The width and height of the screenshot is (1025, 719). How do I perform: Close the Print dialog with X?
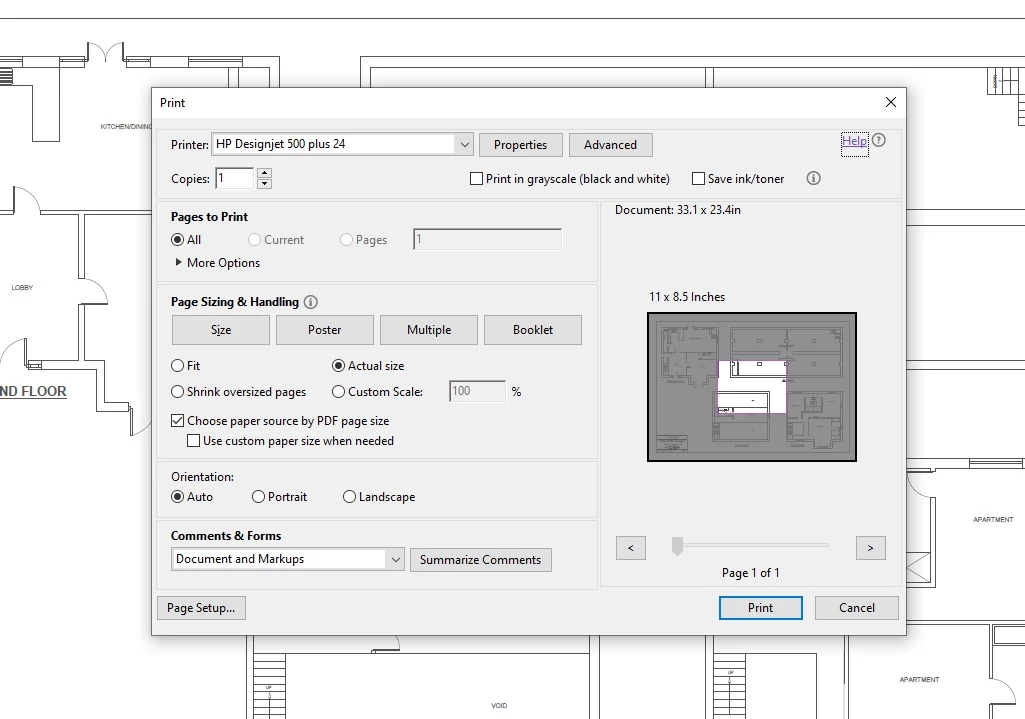pyautogui.click(x=890, y=102)
